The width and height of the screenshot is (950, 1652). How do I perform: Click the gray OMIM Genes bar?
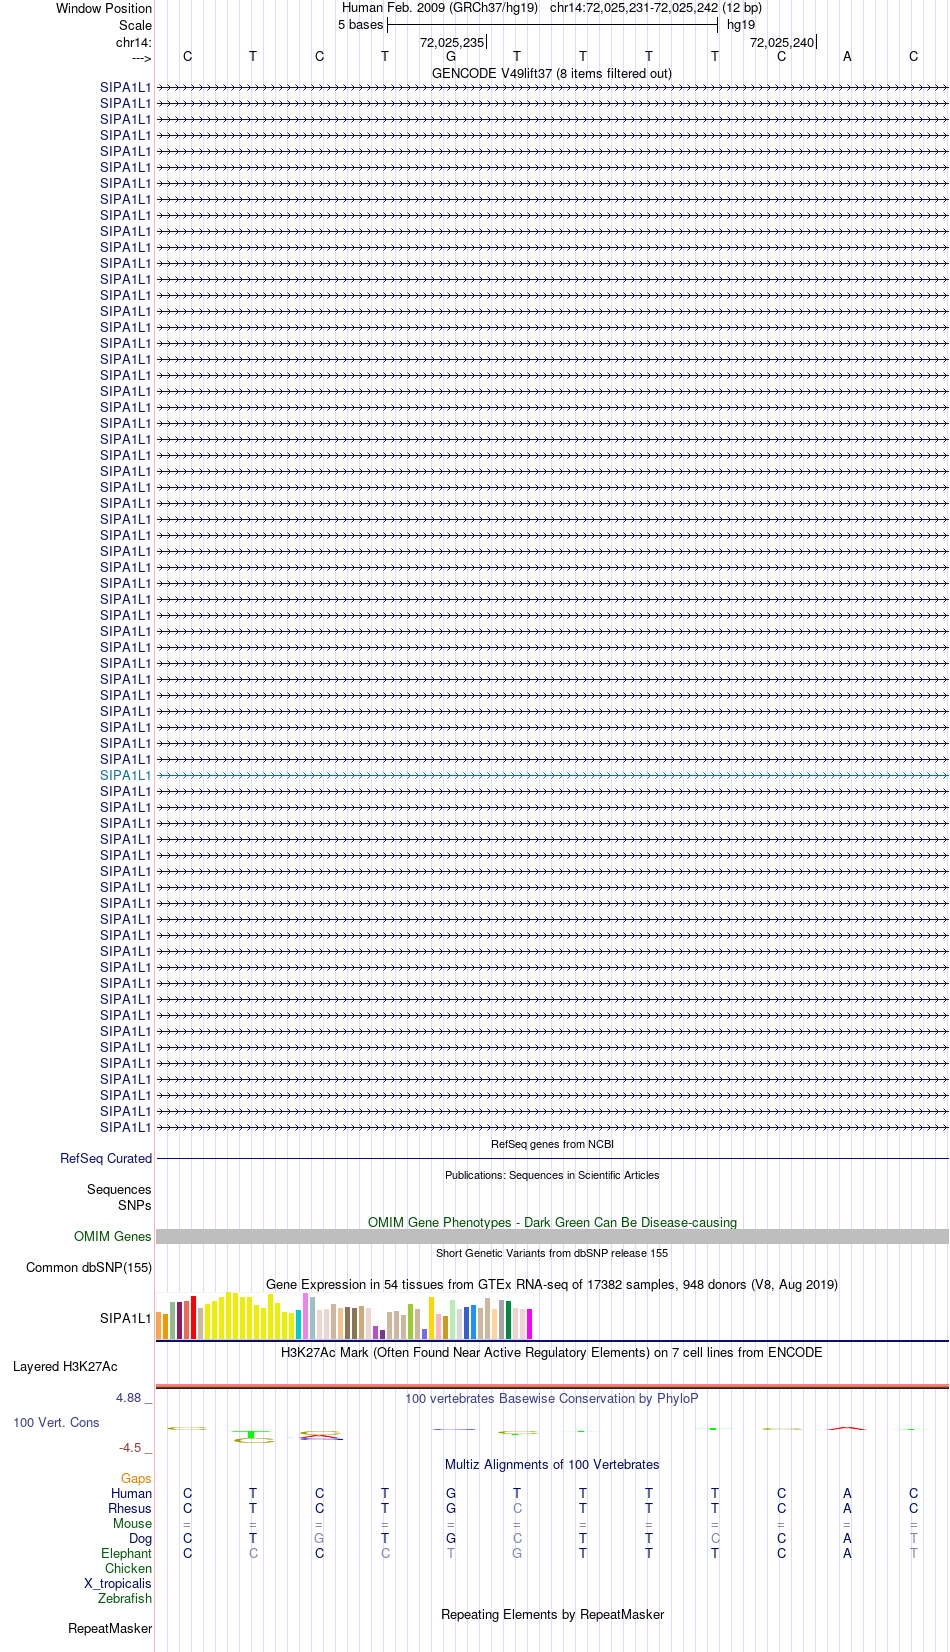[x=552, y=1237]
